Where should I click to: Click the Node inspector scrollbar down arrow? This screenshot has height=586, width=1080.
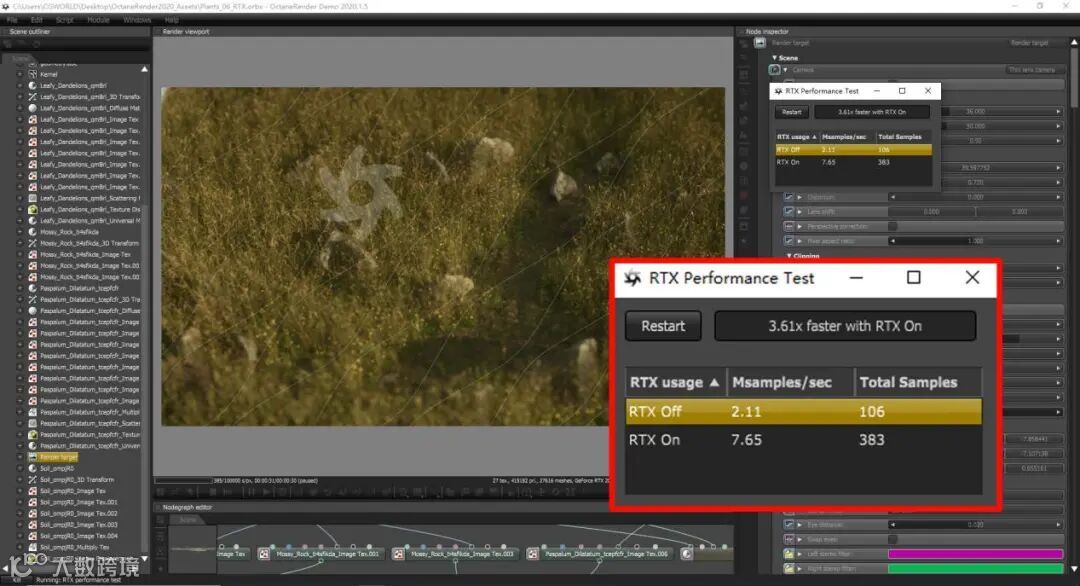(1074, 569)
